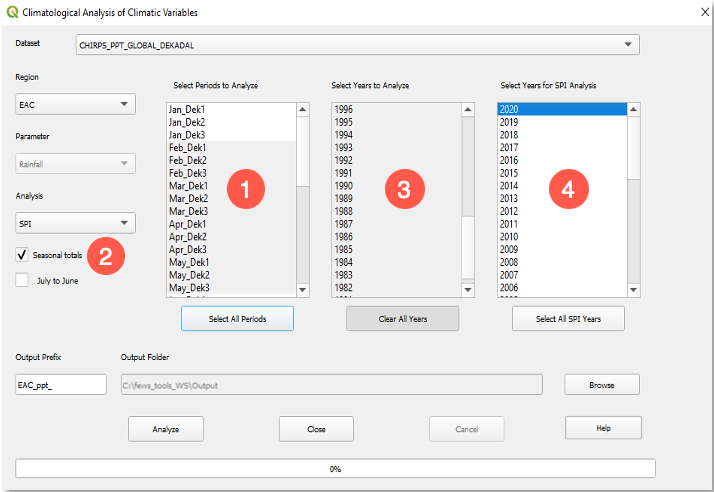Click into the Output Prefix field
Viewport: 714px width, 492px height.
click(x=61, y=385)
